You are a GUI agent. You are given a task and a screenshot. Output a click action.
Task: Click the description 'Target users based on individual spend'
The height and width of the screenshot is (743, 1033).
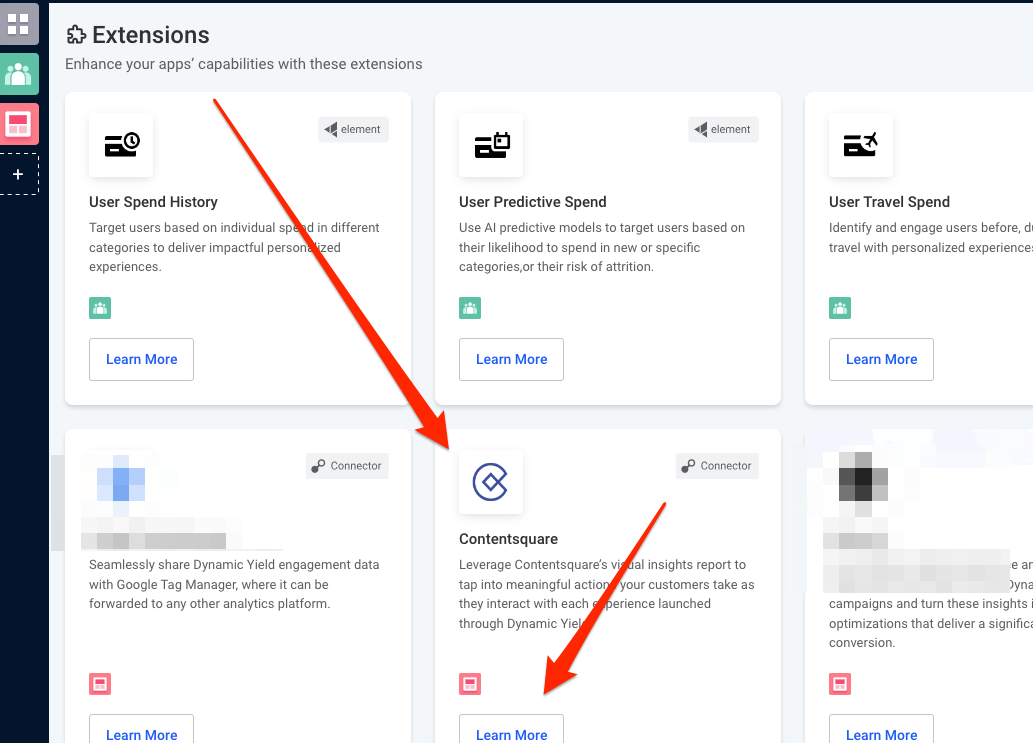[235, 247]
